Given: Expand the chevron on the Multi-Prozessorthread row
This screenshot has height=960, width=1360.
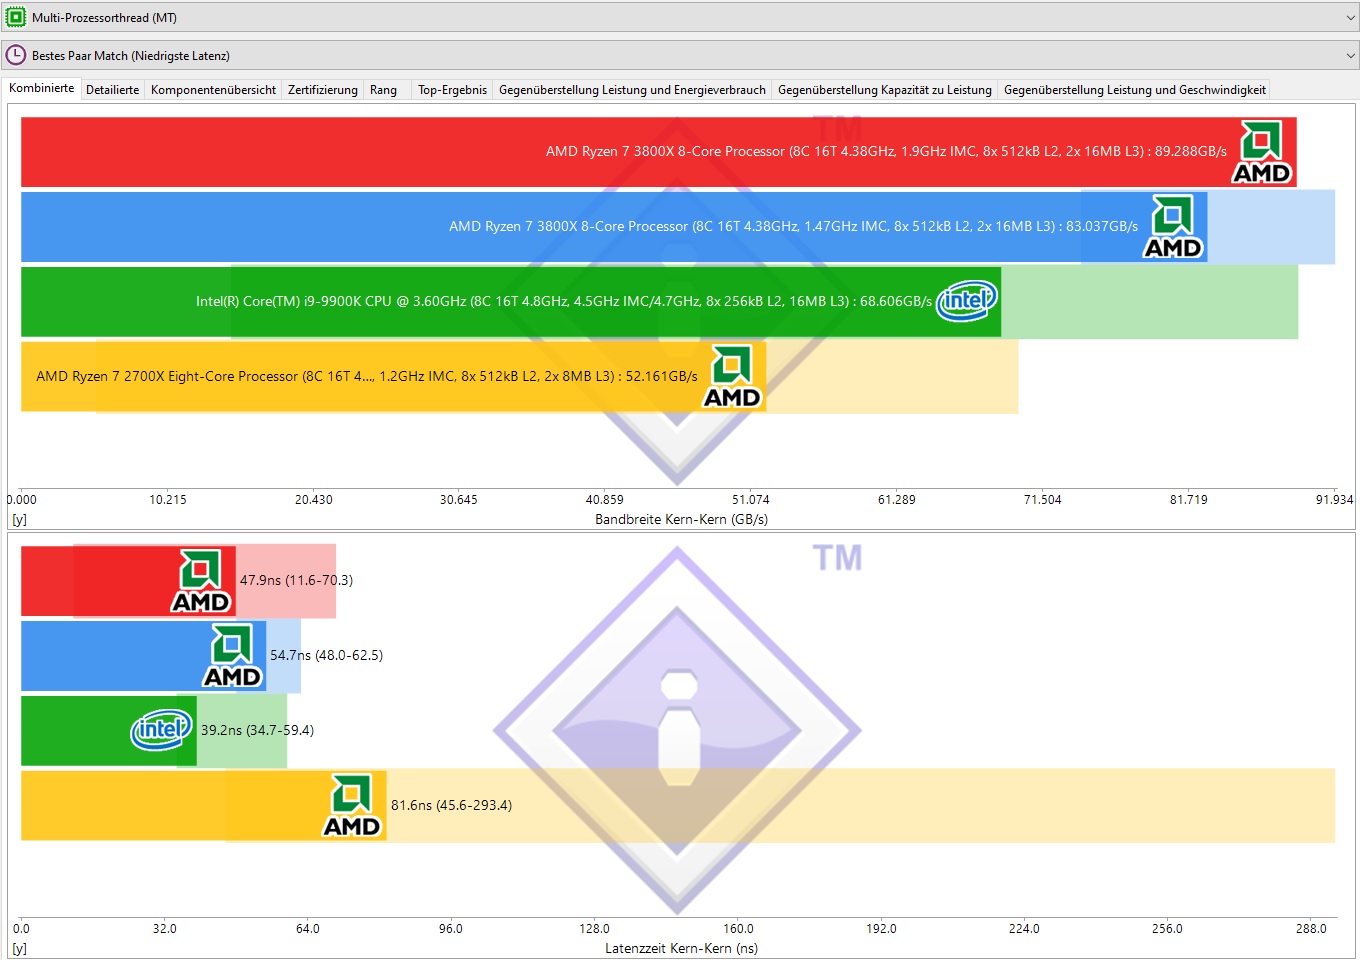Looking at the screenshot, I should tap(1350, 18).
